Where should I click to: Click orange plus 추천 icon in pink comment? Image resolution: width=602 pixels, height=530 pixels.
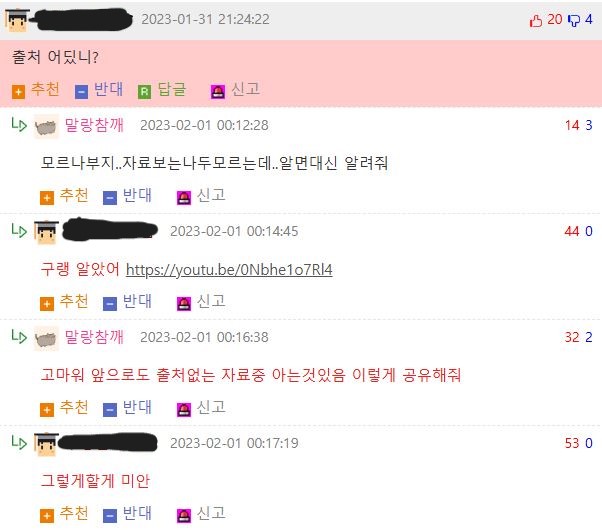click(x=18, y=92)
